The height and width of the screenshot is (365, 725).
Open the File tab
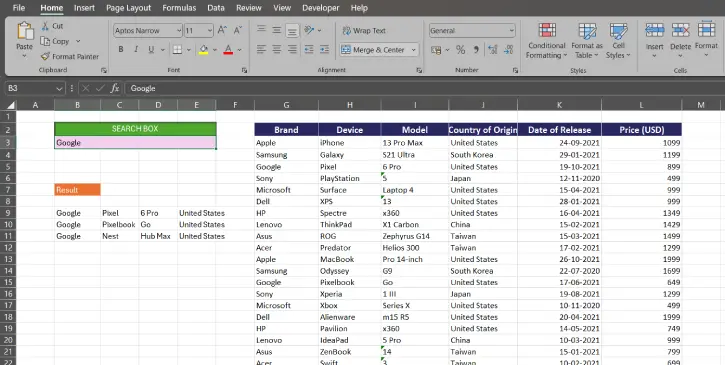19,8
